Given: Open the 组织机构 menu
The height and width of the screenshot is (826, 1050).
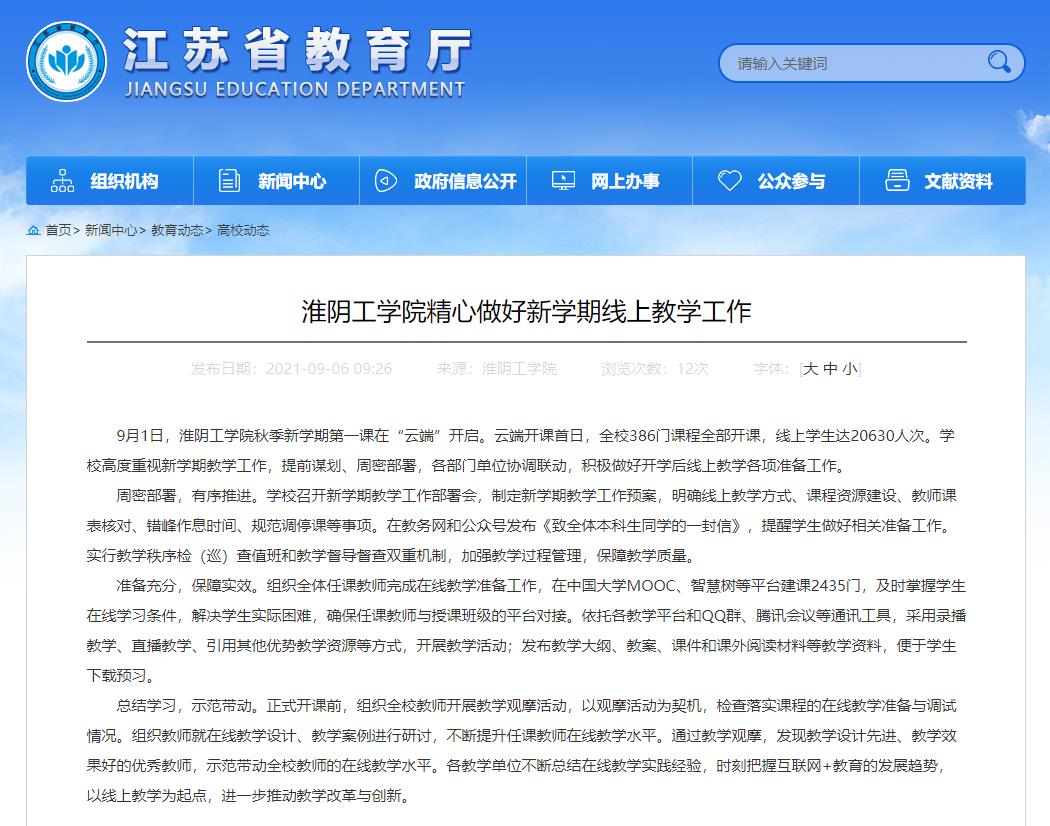Looking at the screenshot, I should tap(124, 181).
